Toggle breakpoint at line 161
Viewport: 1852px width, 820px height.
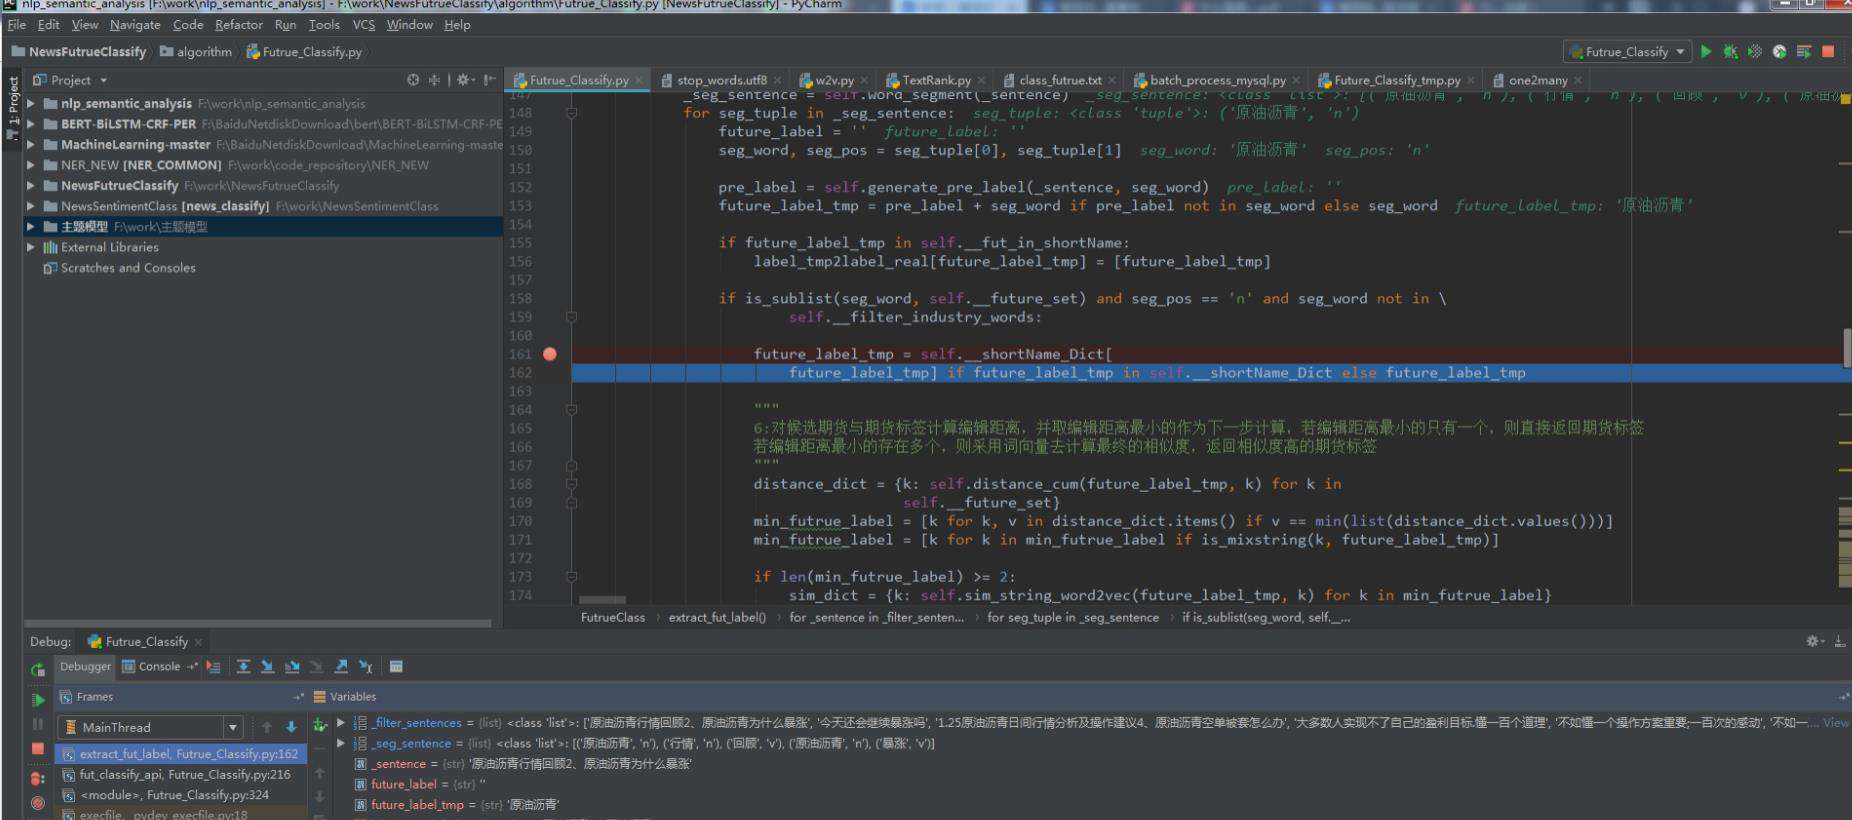pyautogui.click(x=550, y=354)
